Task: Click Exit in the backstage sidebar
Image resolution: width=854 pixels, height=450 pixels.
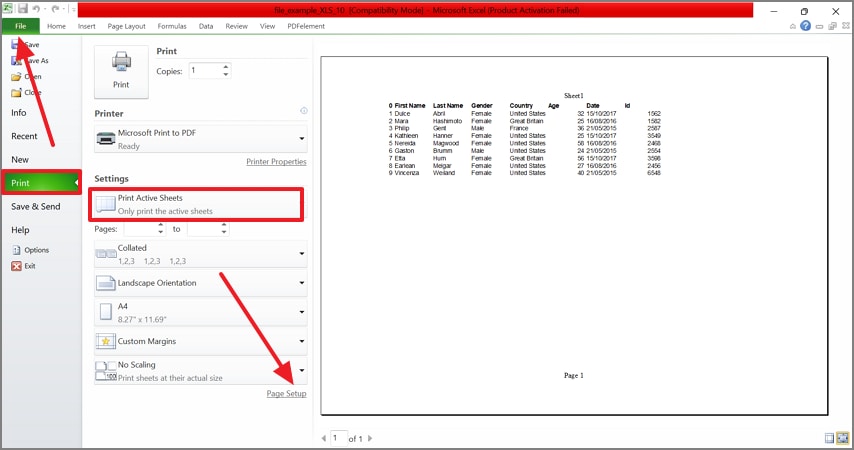Action: [23, 266]
